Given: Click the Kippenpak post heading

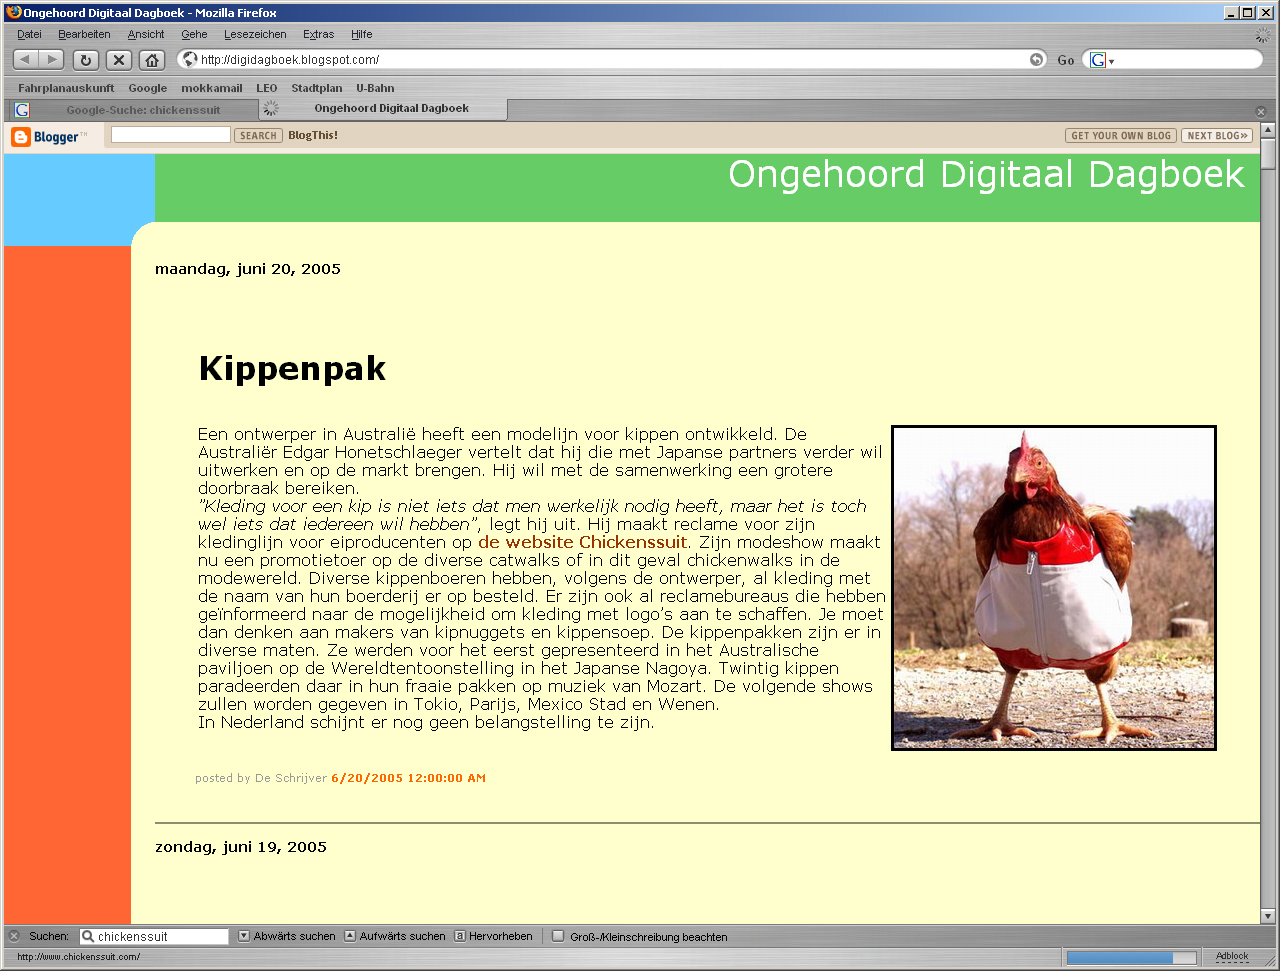Looking at the screenshot, I should pyautogui.click(x=292, y=368).
